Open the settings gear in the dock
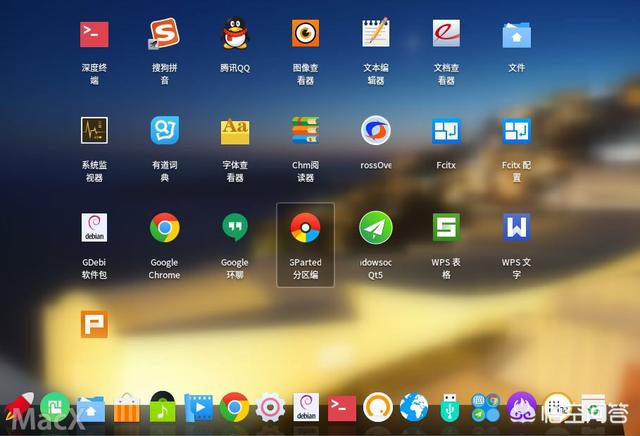The height and width of the screenshot is (436, 640). pos(270,407)
